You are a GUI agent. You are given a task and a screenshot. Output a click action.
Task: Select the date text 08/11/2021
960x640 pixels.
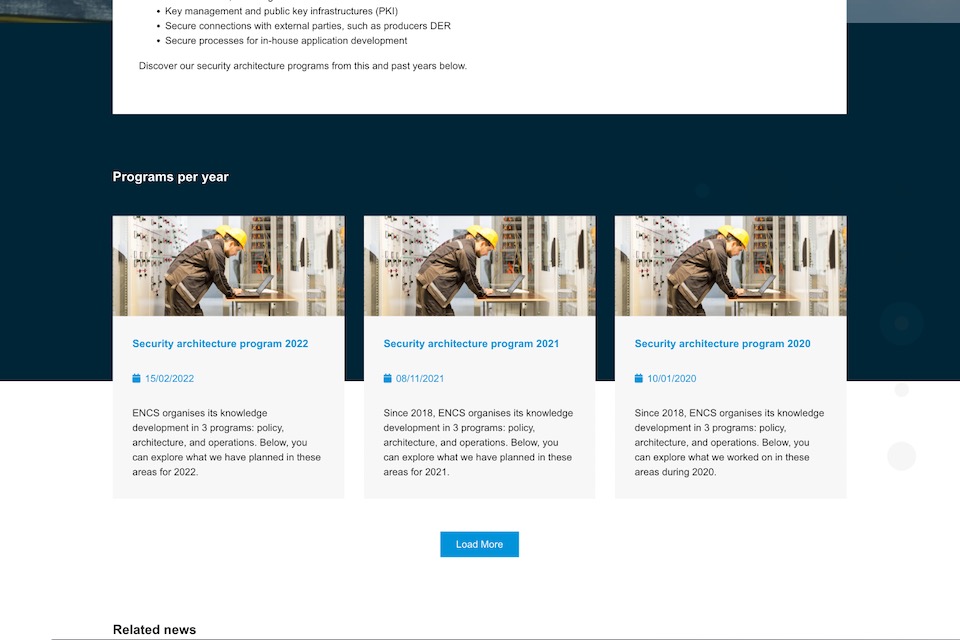point(420,378)
